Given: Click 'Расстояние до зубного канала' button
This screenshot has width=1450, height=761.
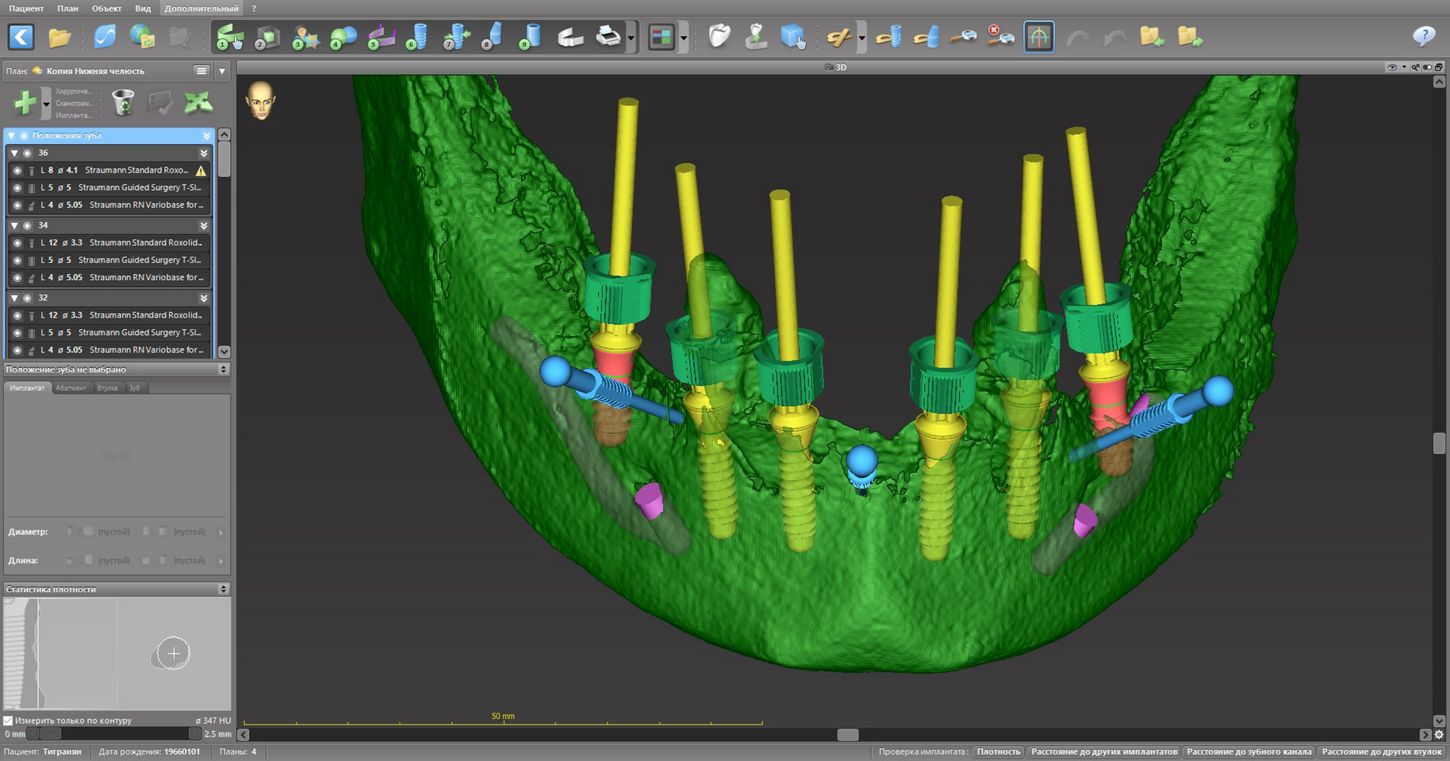Looking at the screenshot, I should pos(1249,752).
